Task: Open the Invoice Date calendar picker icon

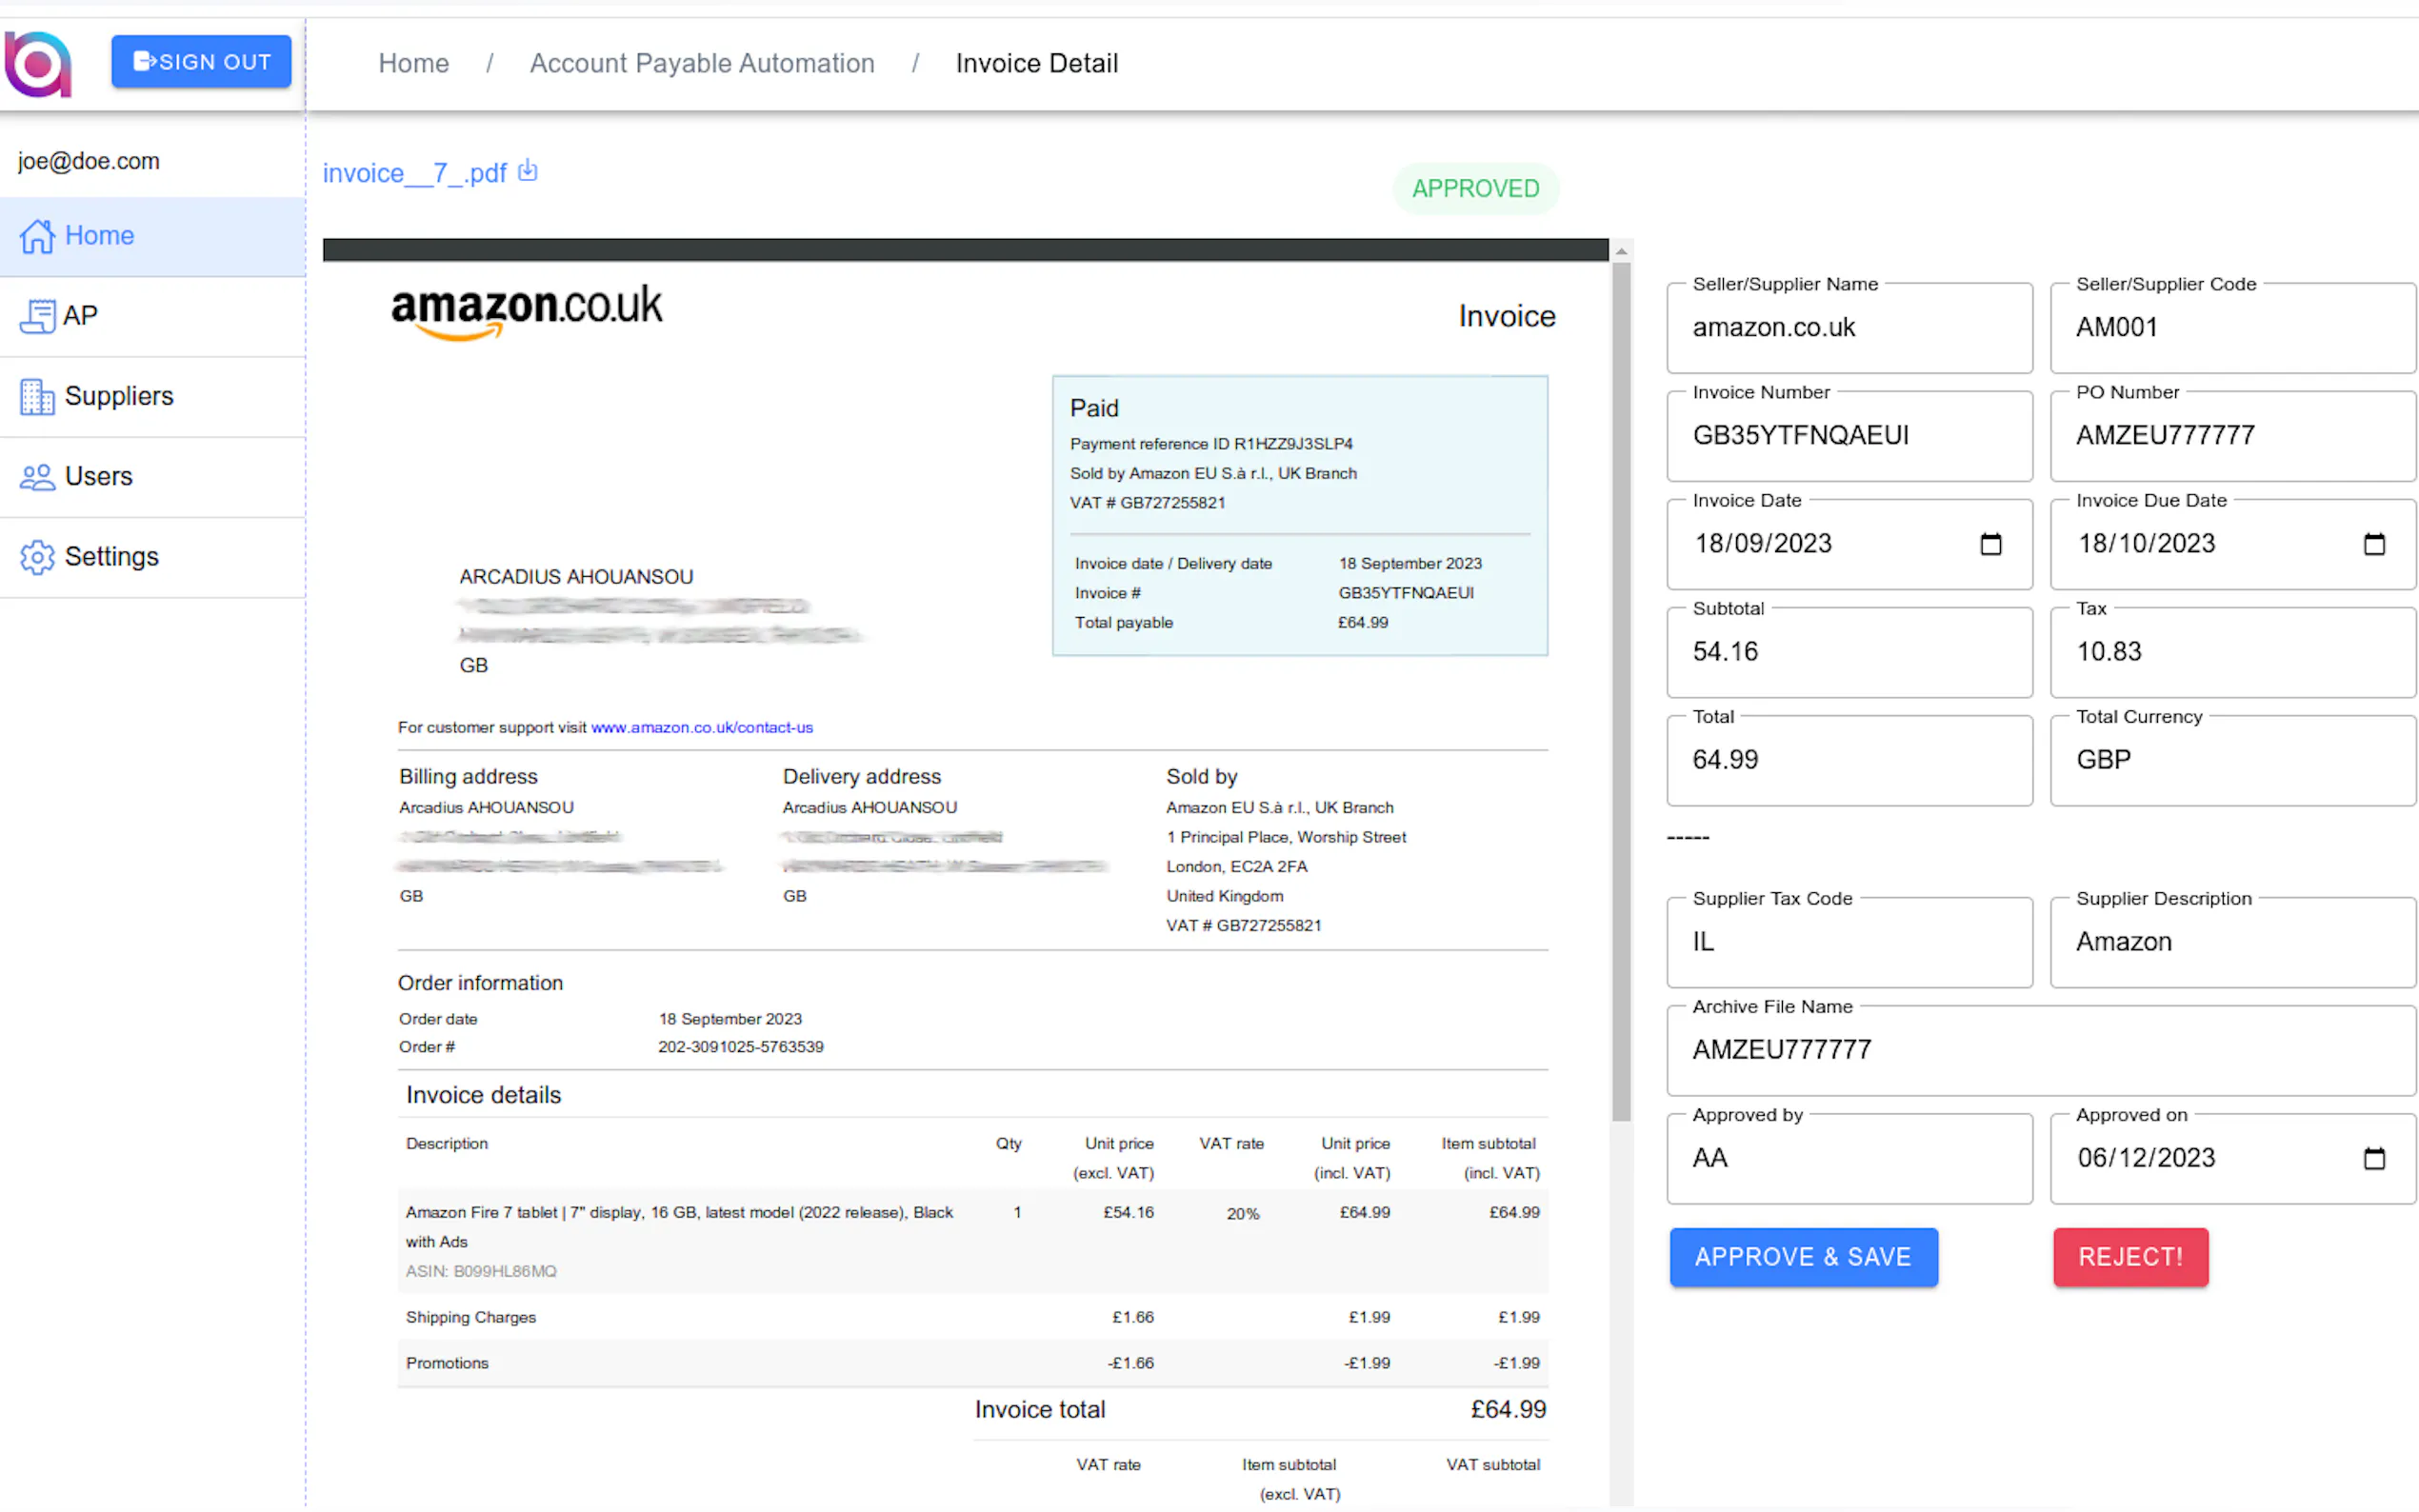Action: (1990, 544)
